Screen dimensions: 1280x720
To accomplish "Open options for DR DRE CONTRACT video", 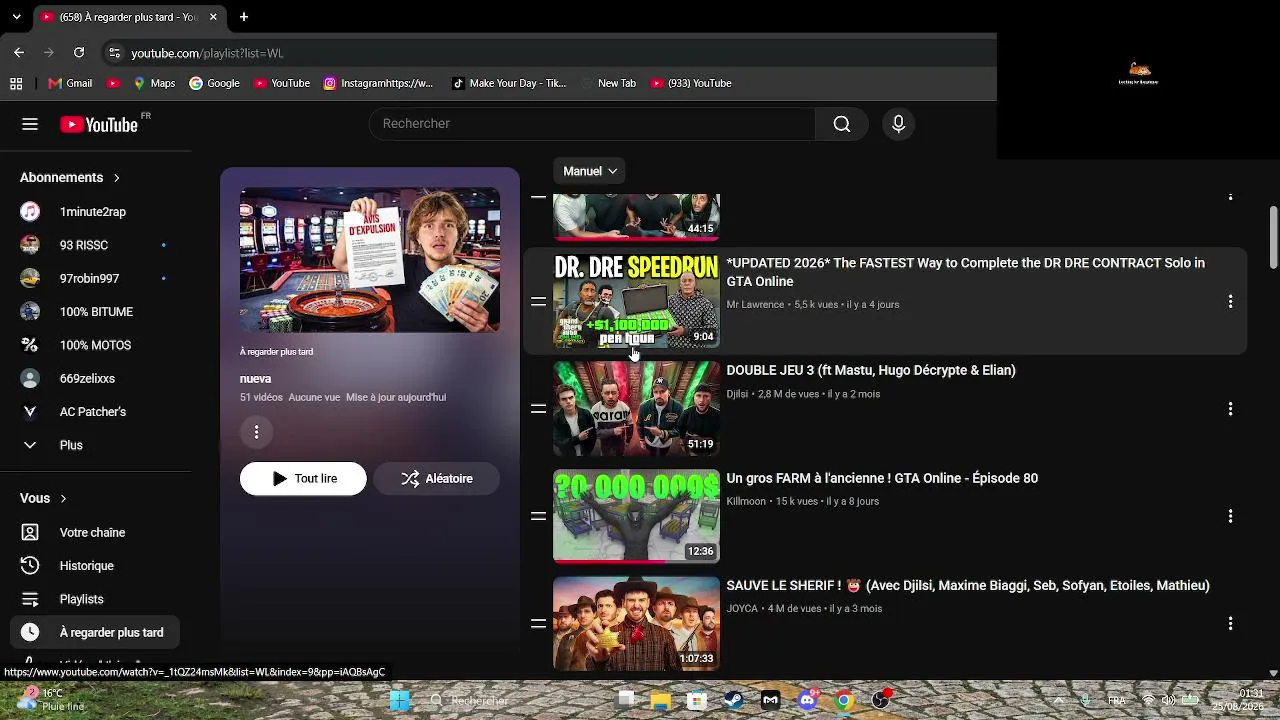I will [x=1230, y=301].
